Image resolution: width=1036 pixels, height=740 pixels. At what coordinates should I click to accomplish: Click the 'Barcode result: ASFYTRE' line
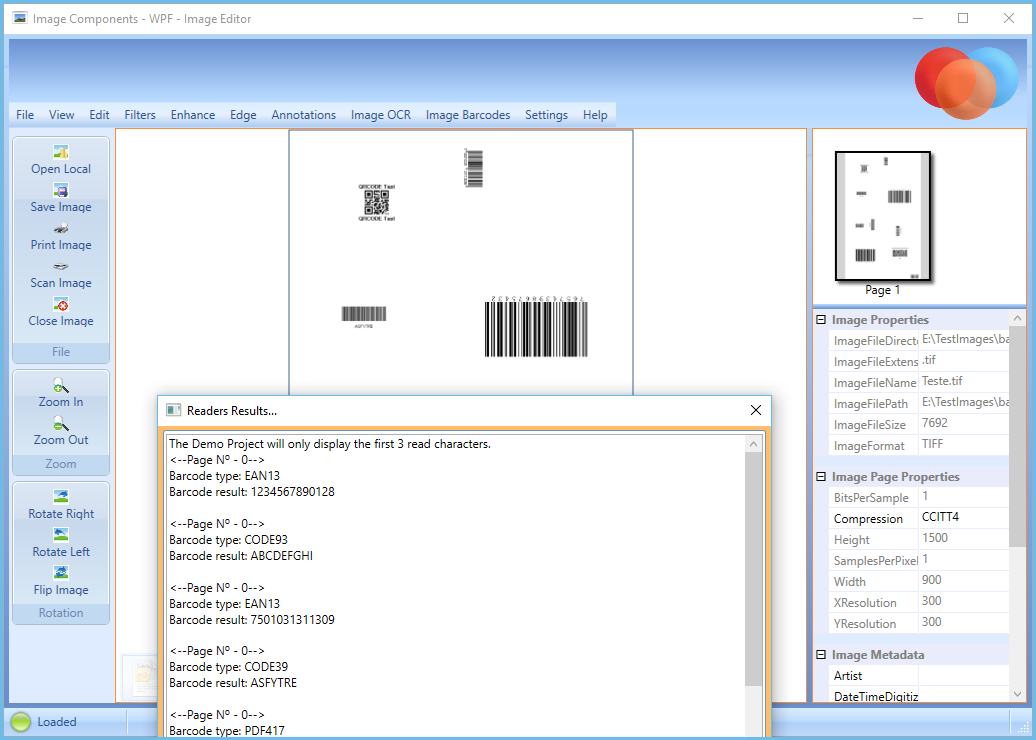point(233,683)
